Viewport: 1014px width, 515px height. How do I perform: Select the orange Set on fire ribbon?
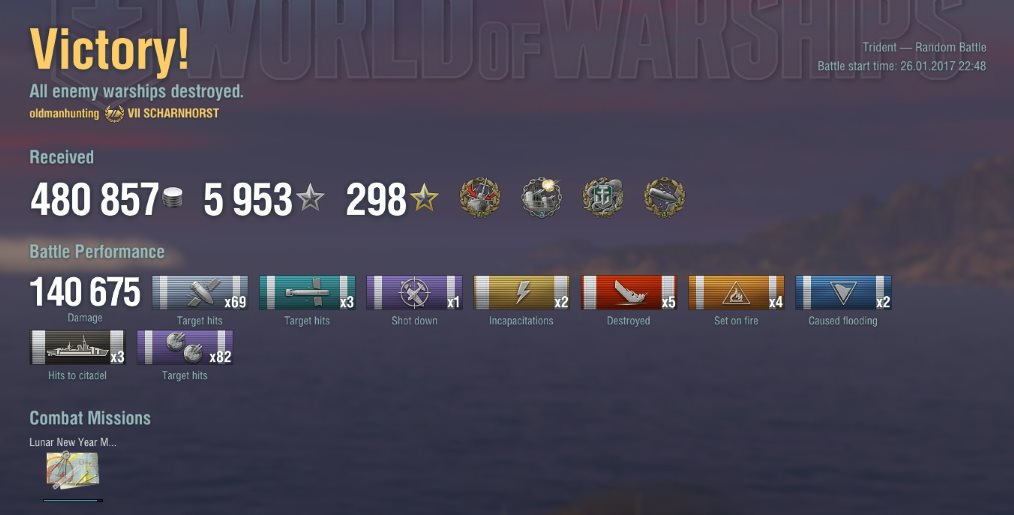click(737, 292)
